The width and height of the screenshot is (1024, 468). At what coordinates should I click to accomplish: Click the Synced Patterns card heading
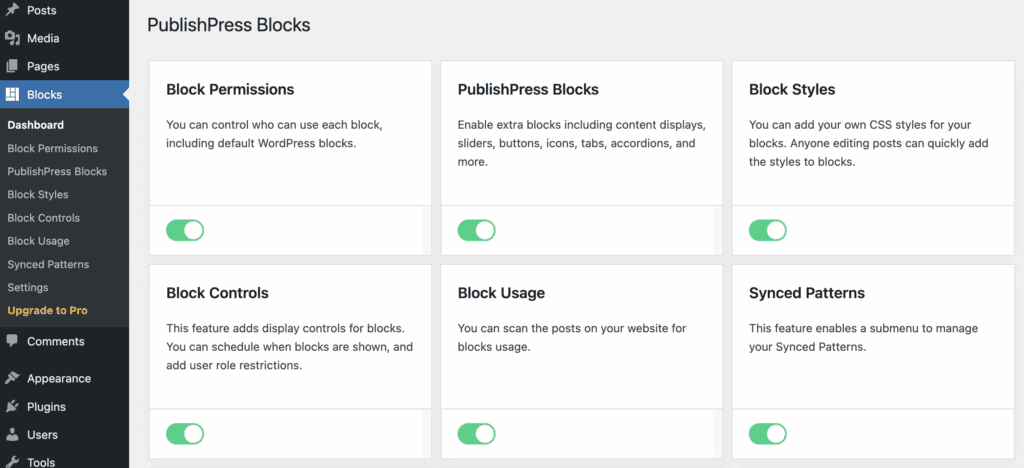pos(807,293)
